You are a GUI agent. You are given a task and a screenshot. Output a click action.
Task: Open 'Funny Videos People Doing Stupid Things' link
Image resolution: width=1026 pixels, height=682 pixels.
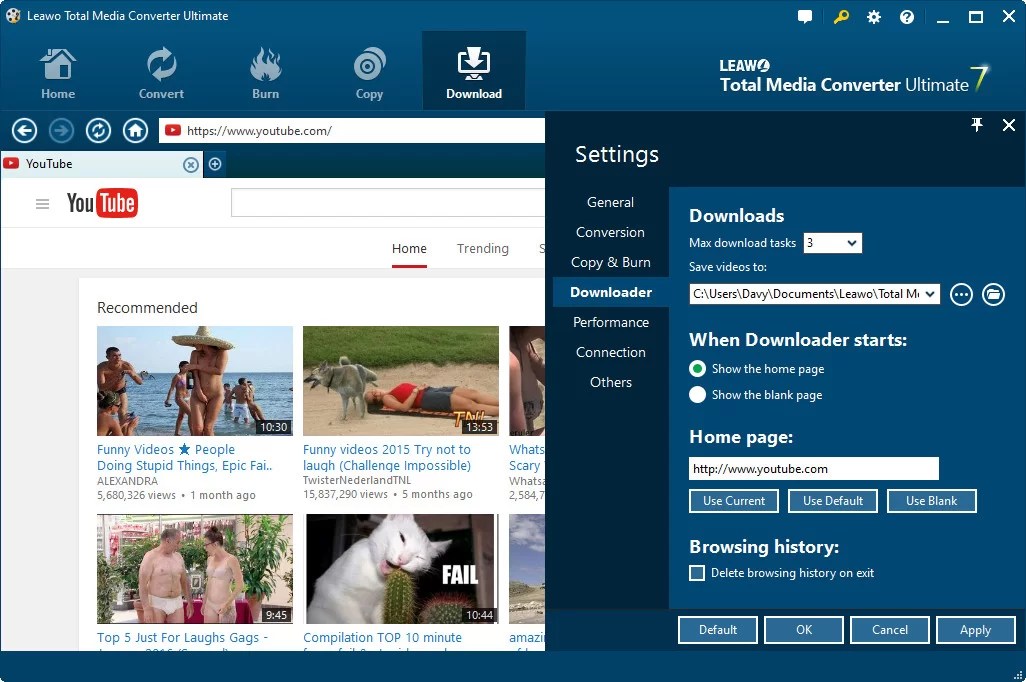[x=185, y=458]
